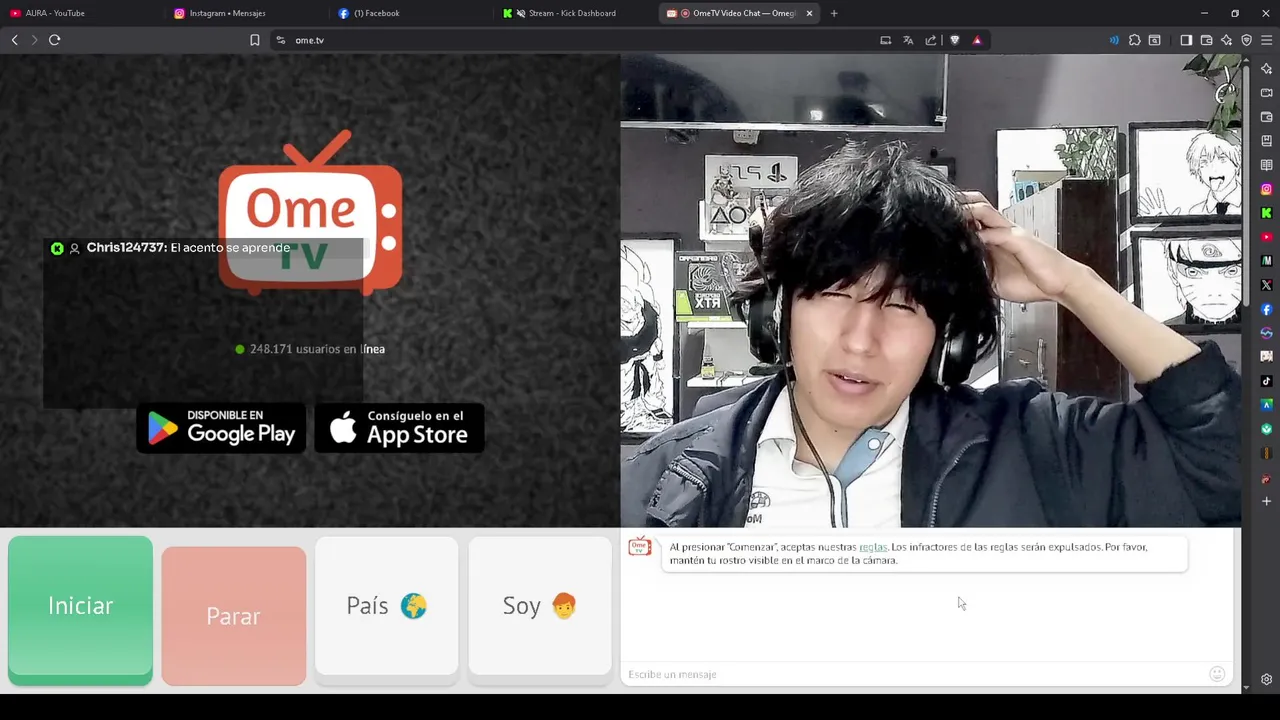Open the Extensions puzzle icon
The height and width of the screenshot is (720, 1280).
(x=1134, y=40)
